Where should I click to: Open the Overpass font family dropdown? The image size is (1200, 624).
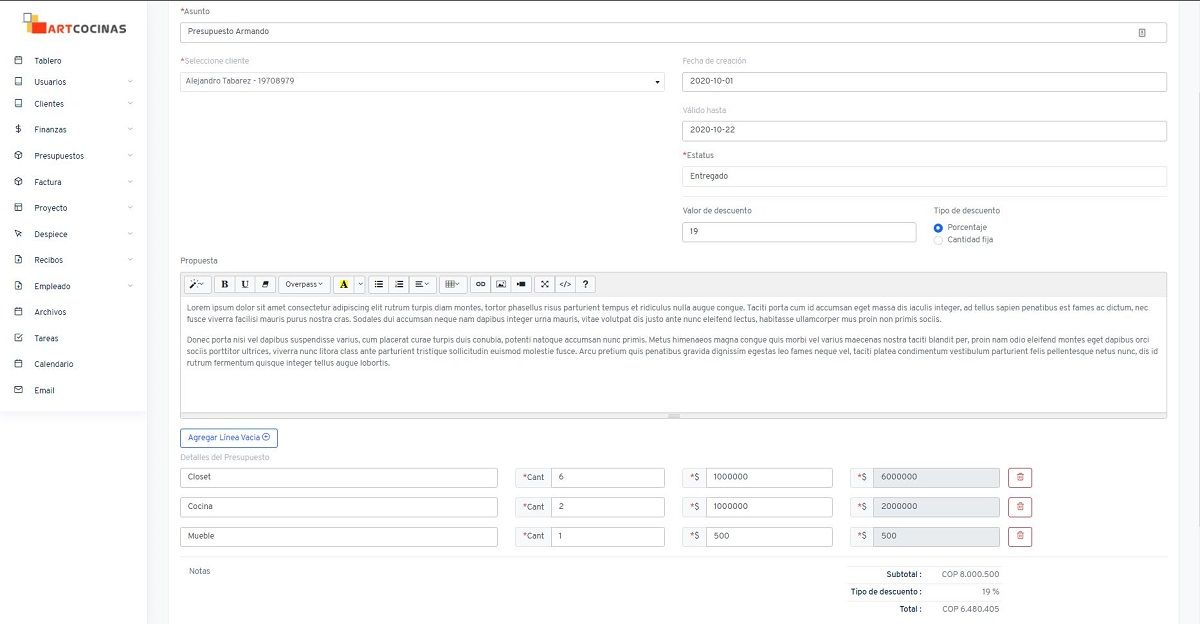click(x=304, y=284)
